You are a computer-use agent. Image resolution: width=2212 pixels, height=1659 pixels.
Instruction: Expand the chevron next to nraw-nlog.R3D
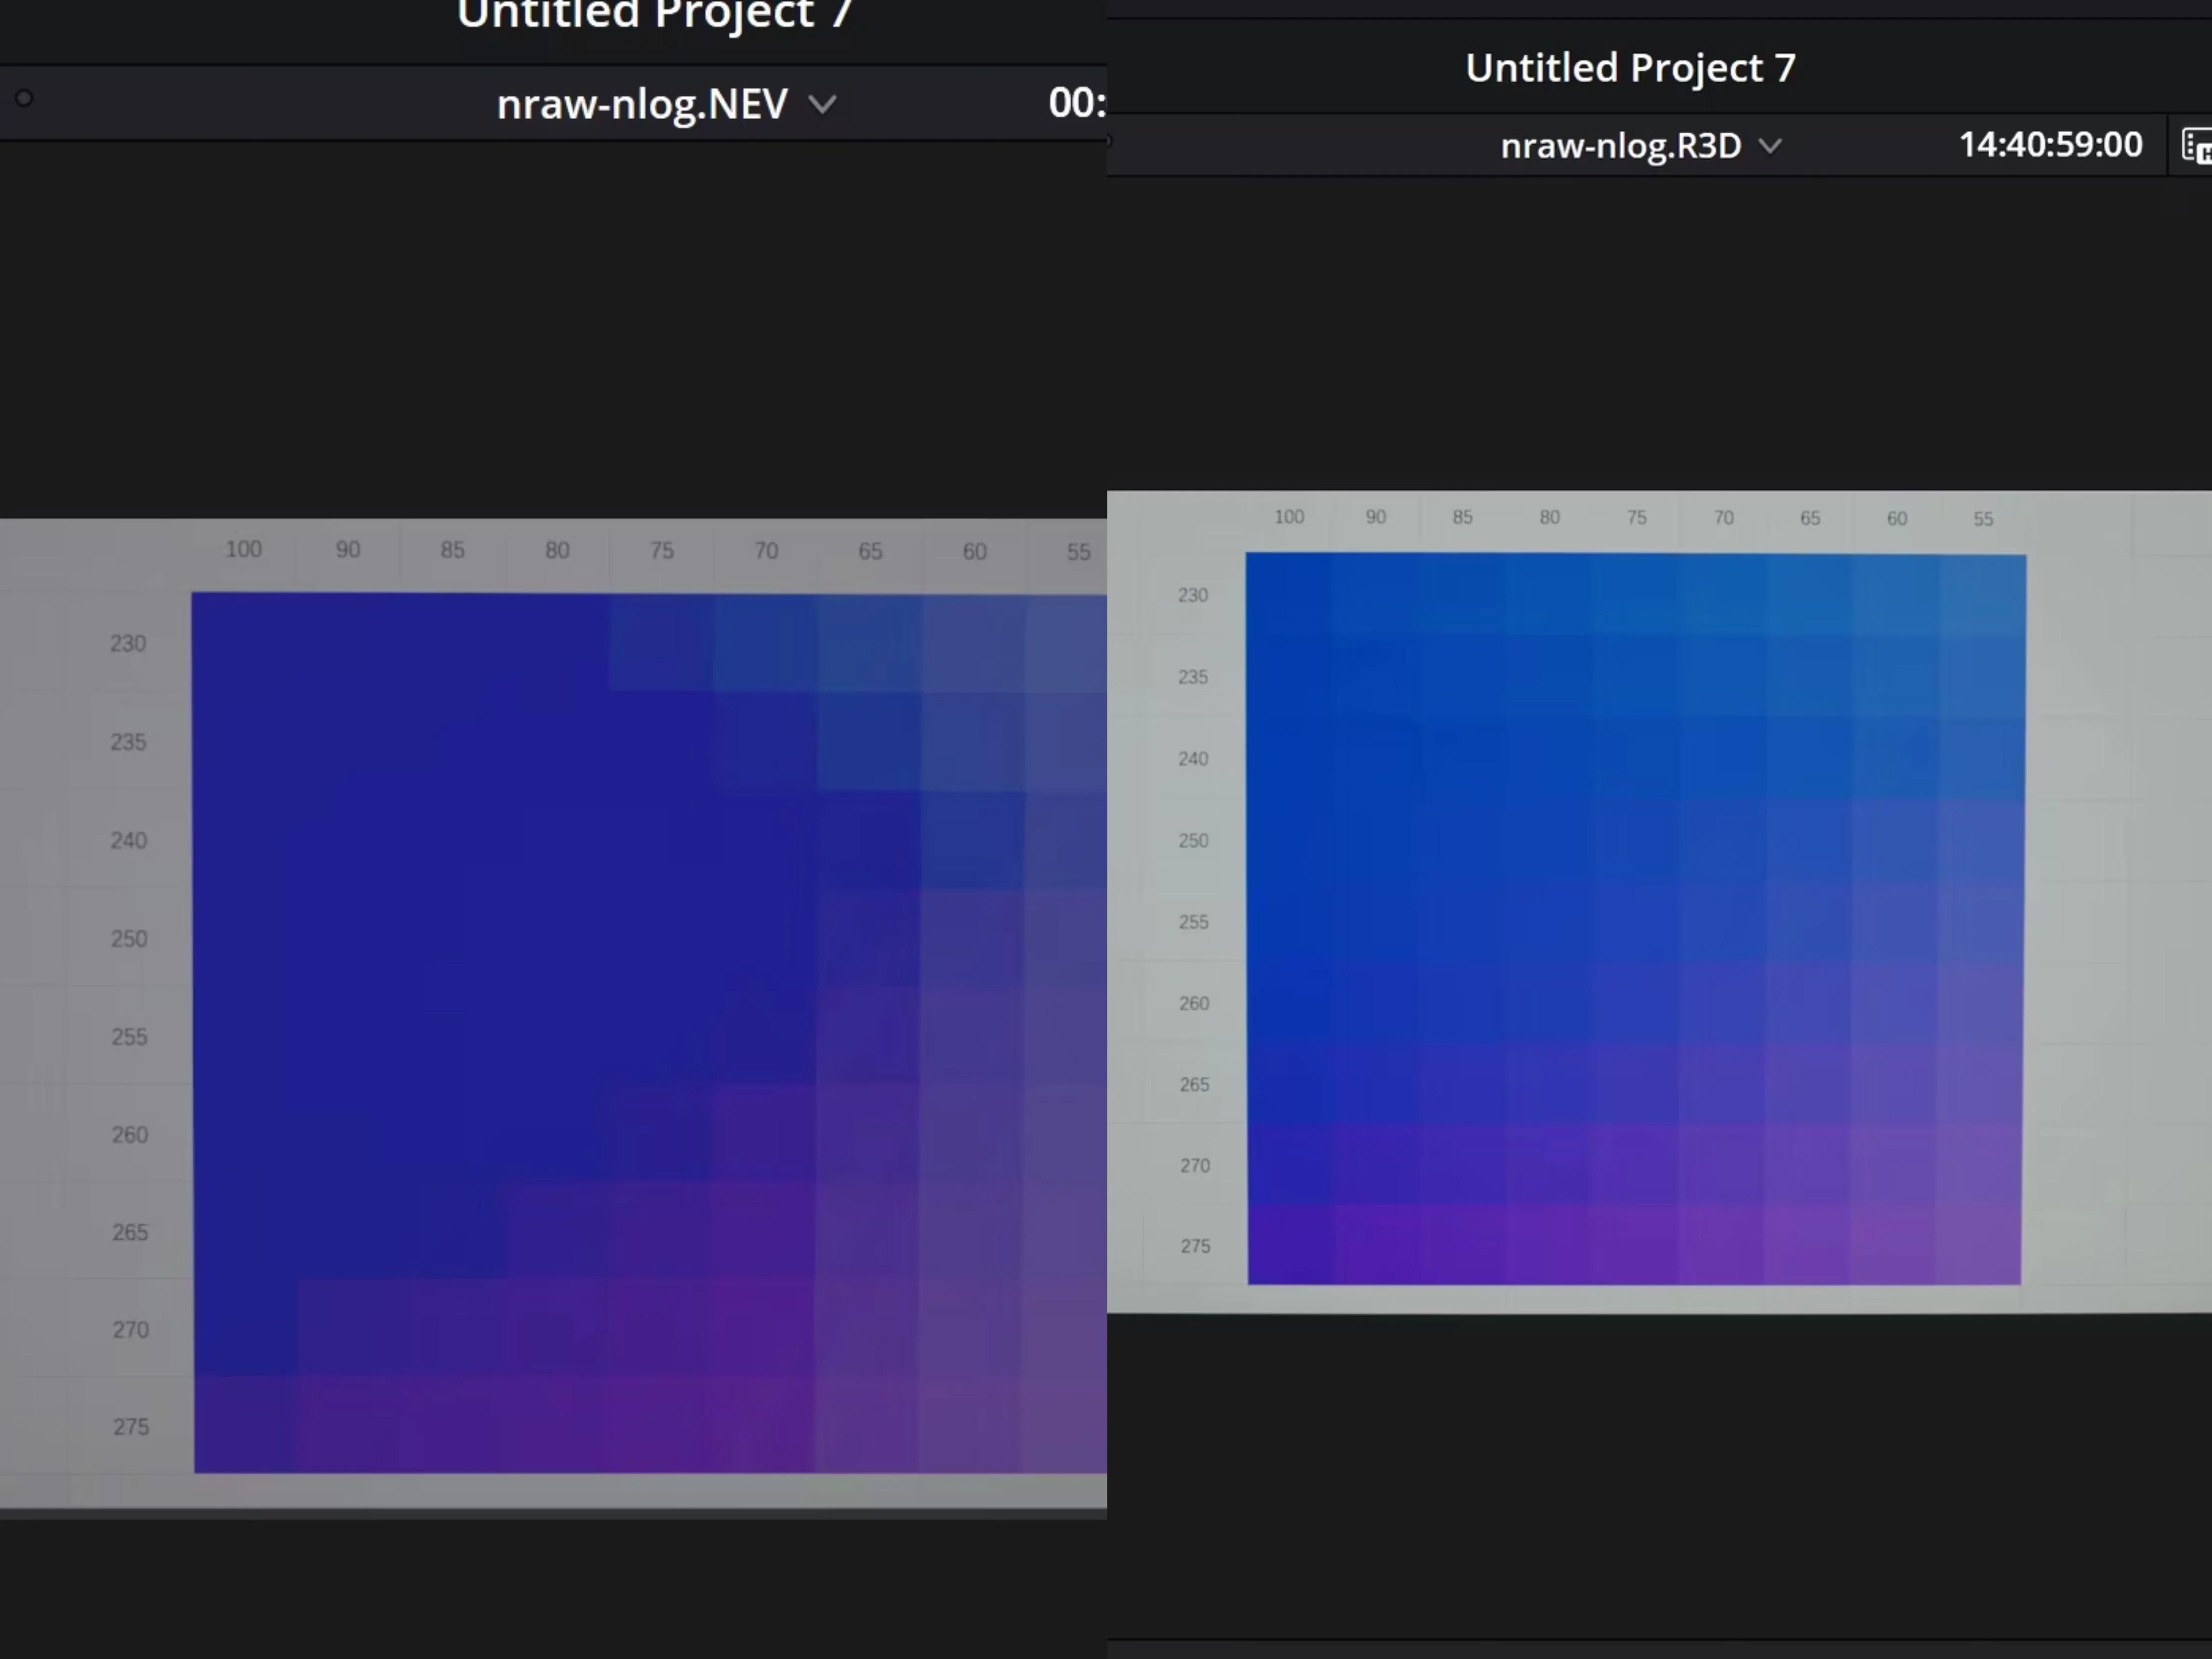pyautogui.click(x=1770, y=146)
